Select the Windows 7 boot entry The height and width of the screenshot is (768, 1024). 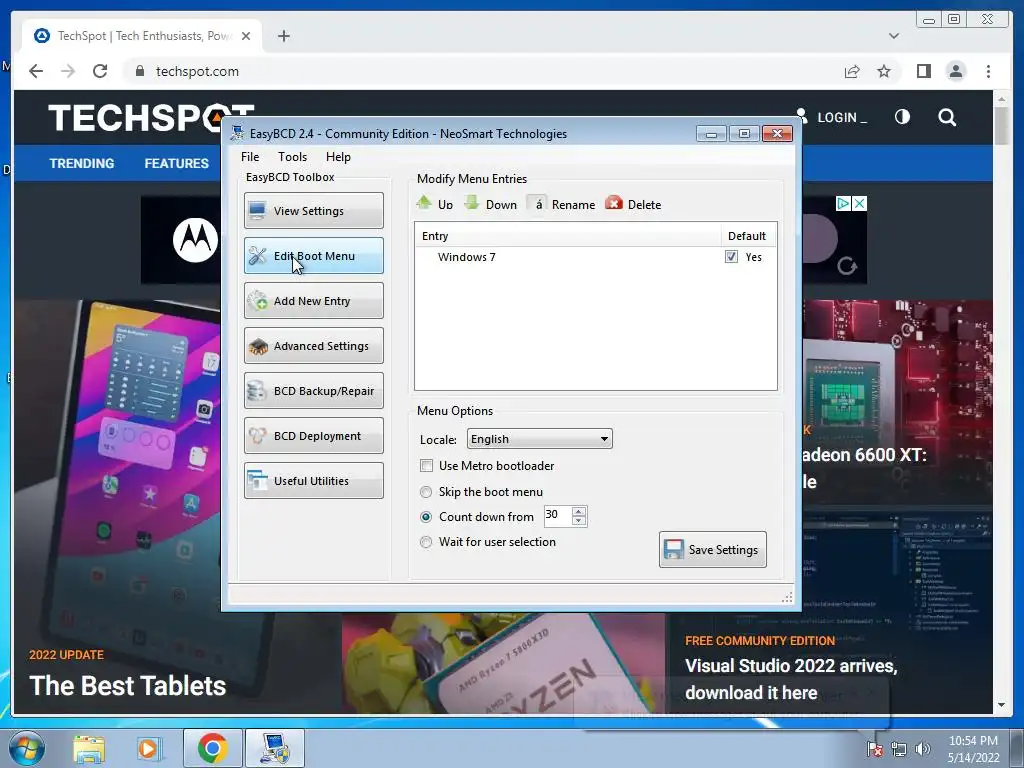tap(466, 257)
